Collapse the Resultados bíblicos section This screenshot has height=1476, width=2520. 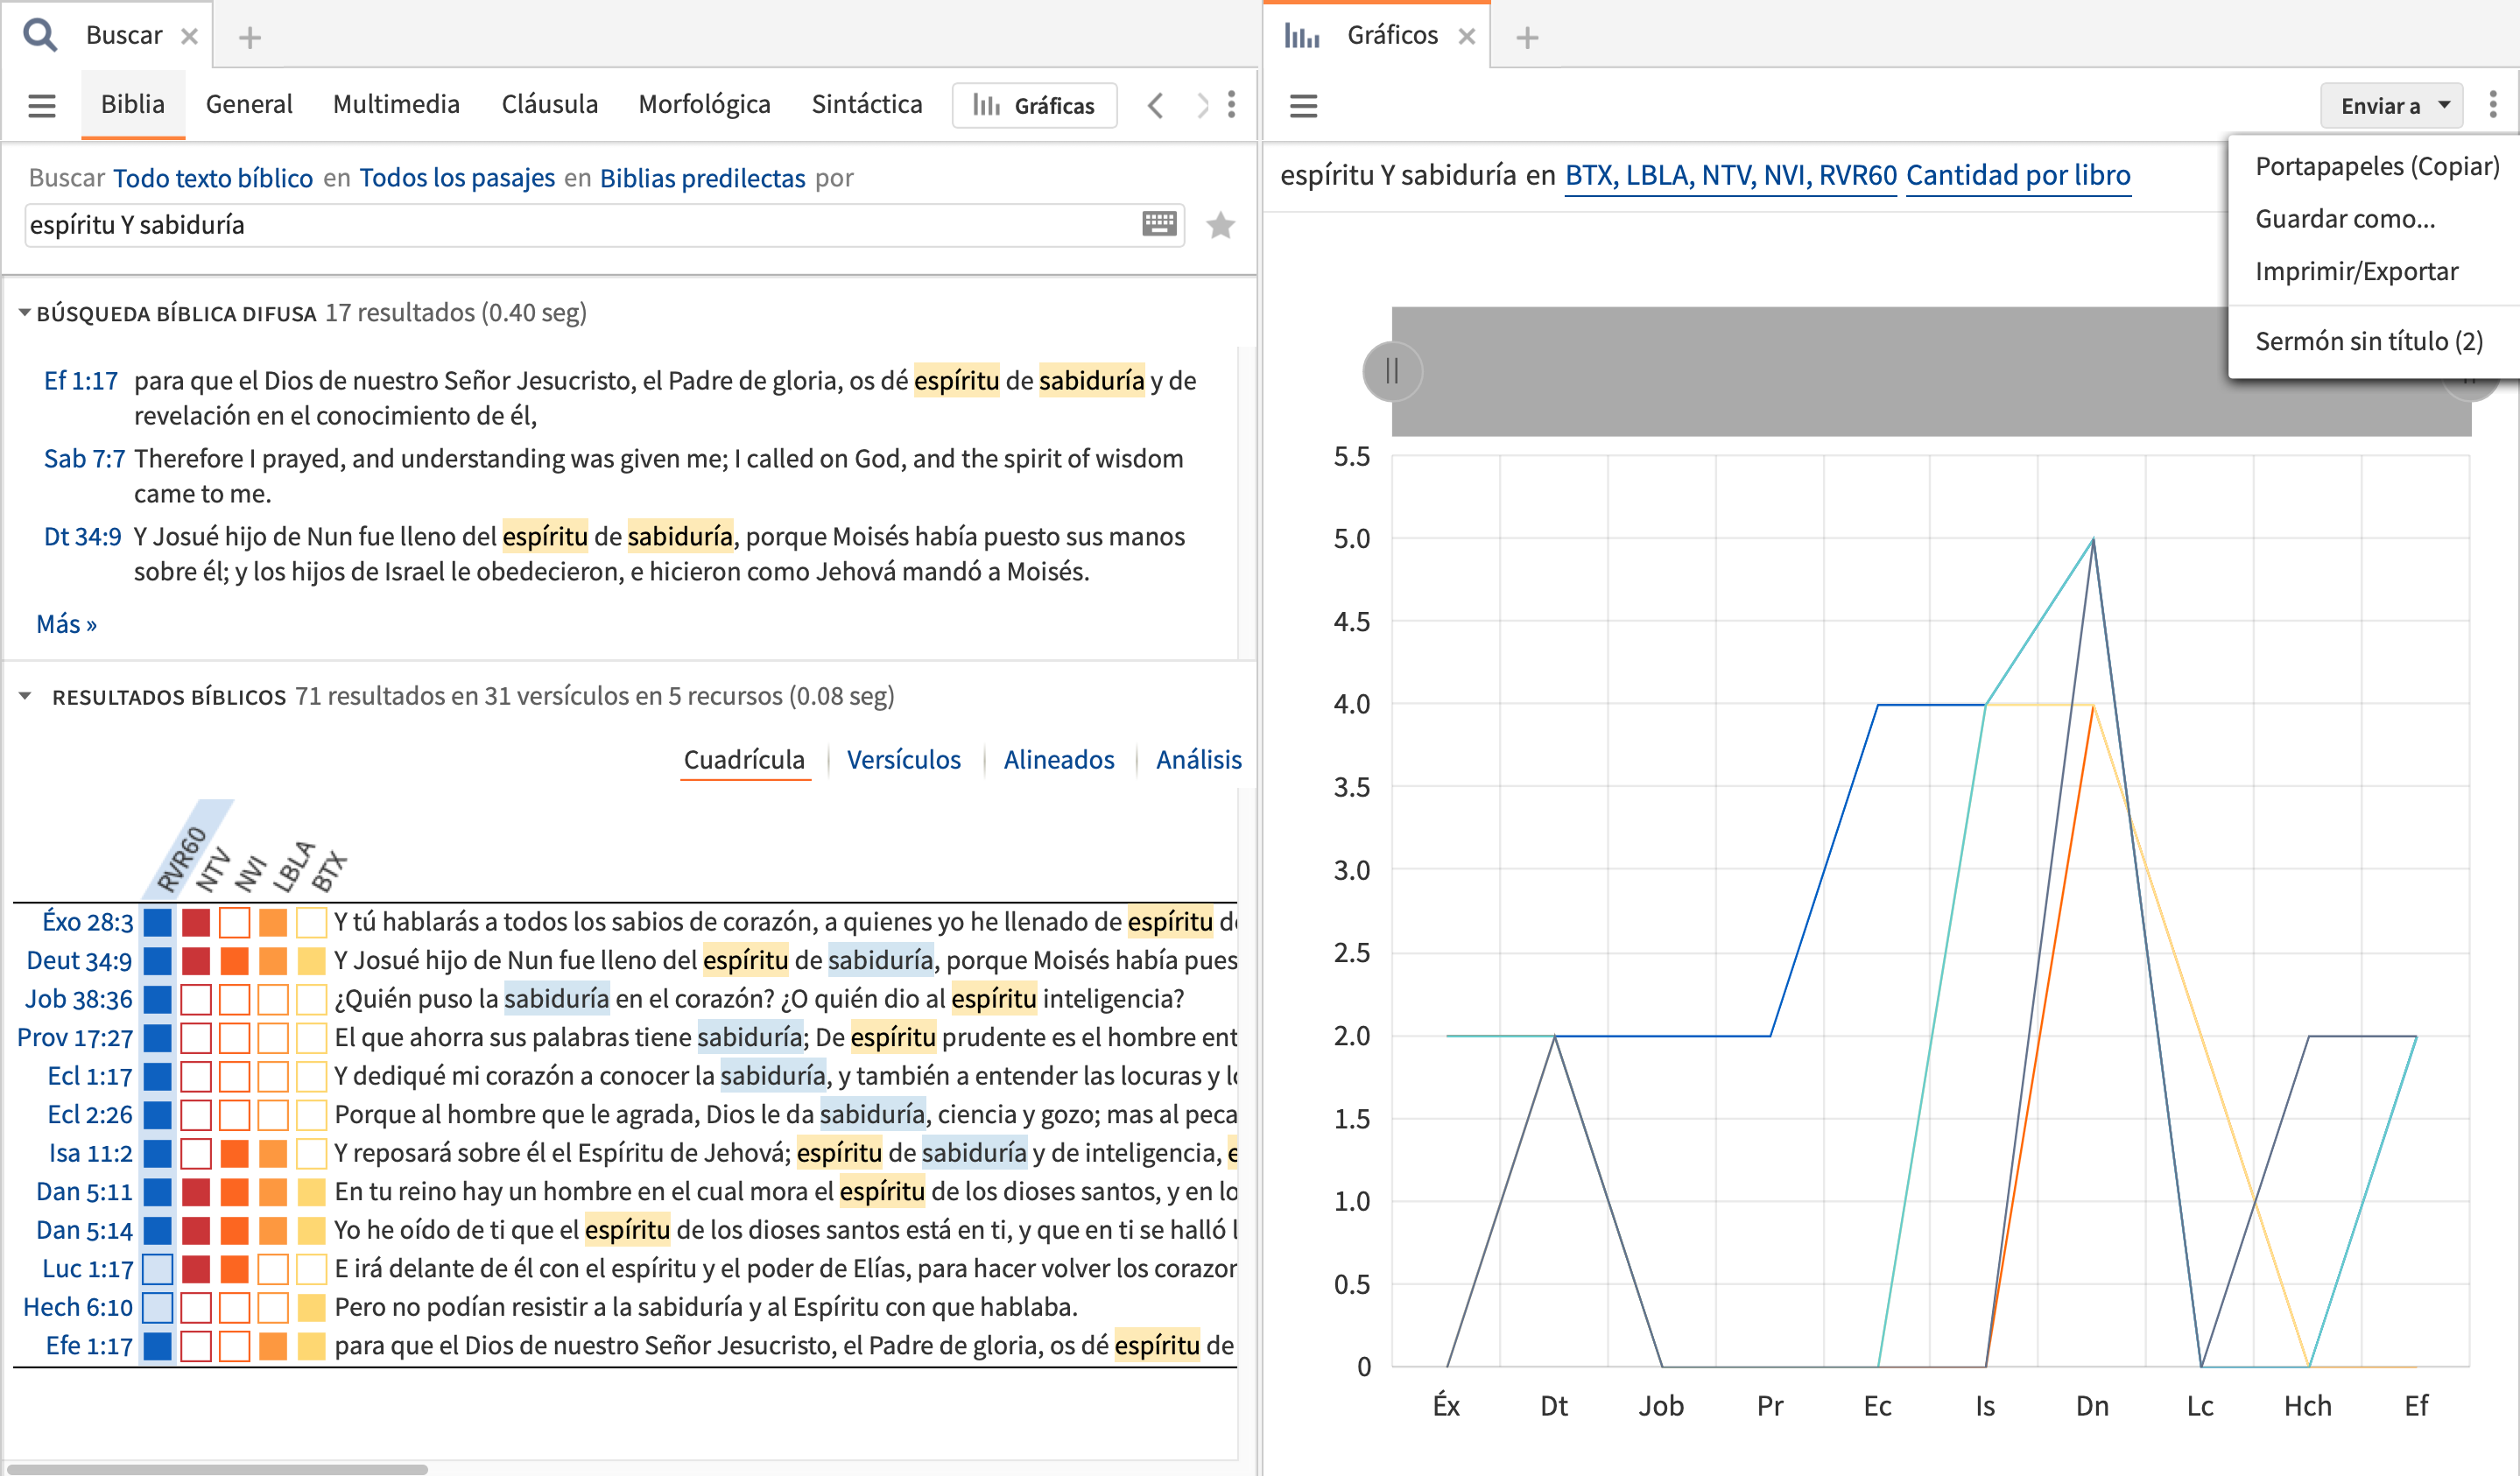[25, 696]
